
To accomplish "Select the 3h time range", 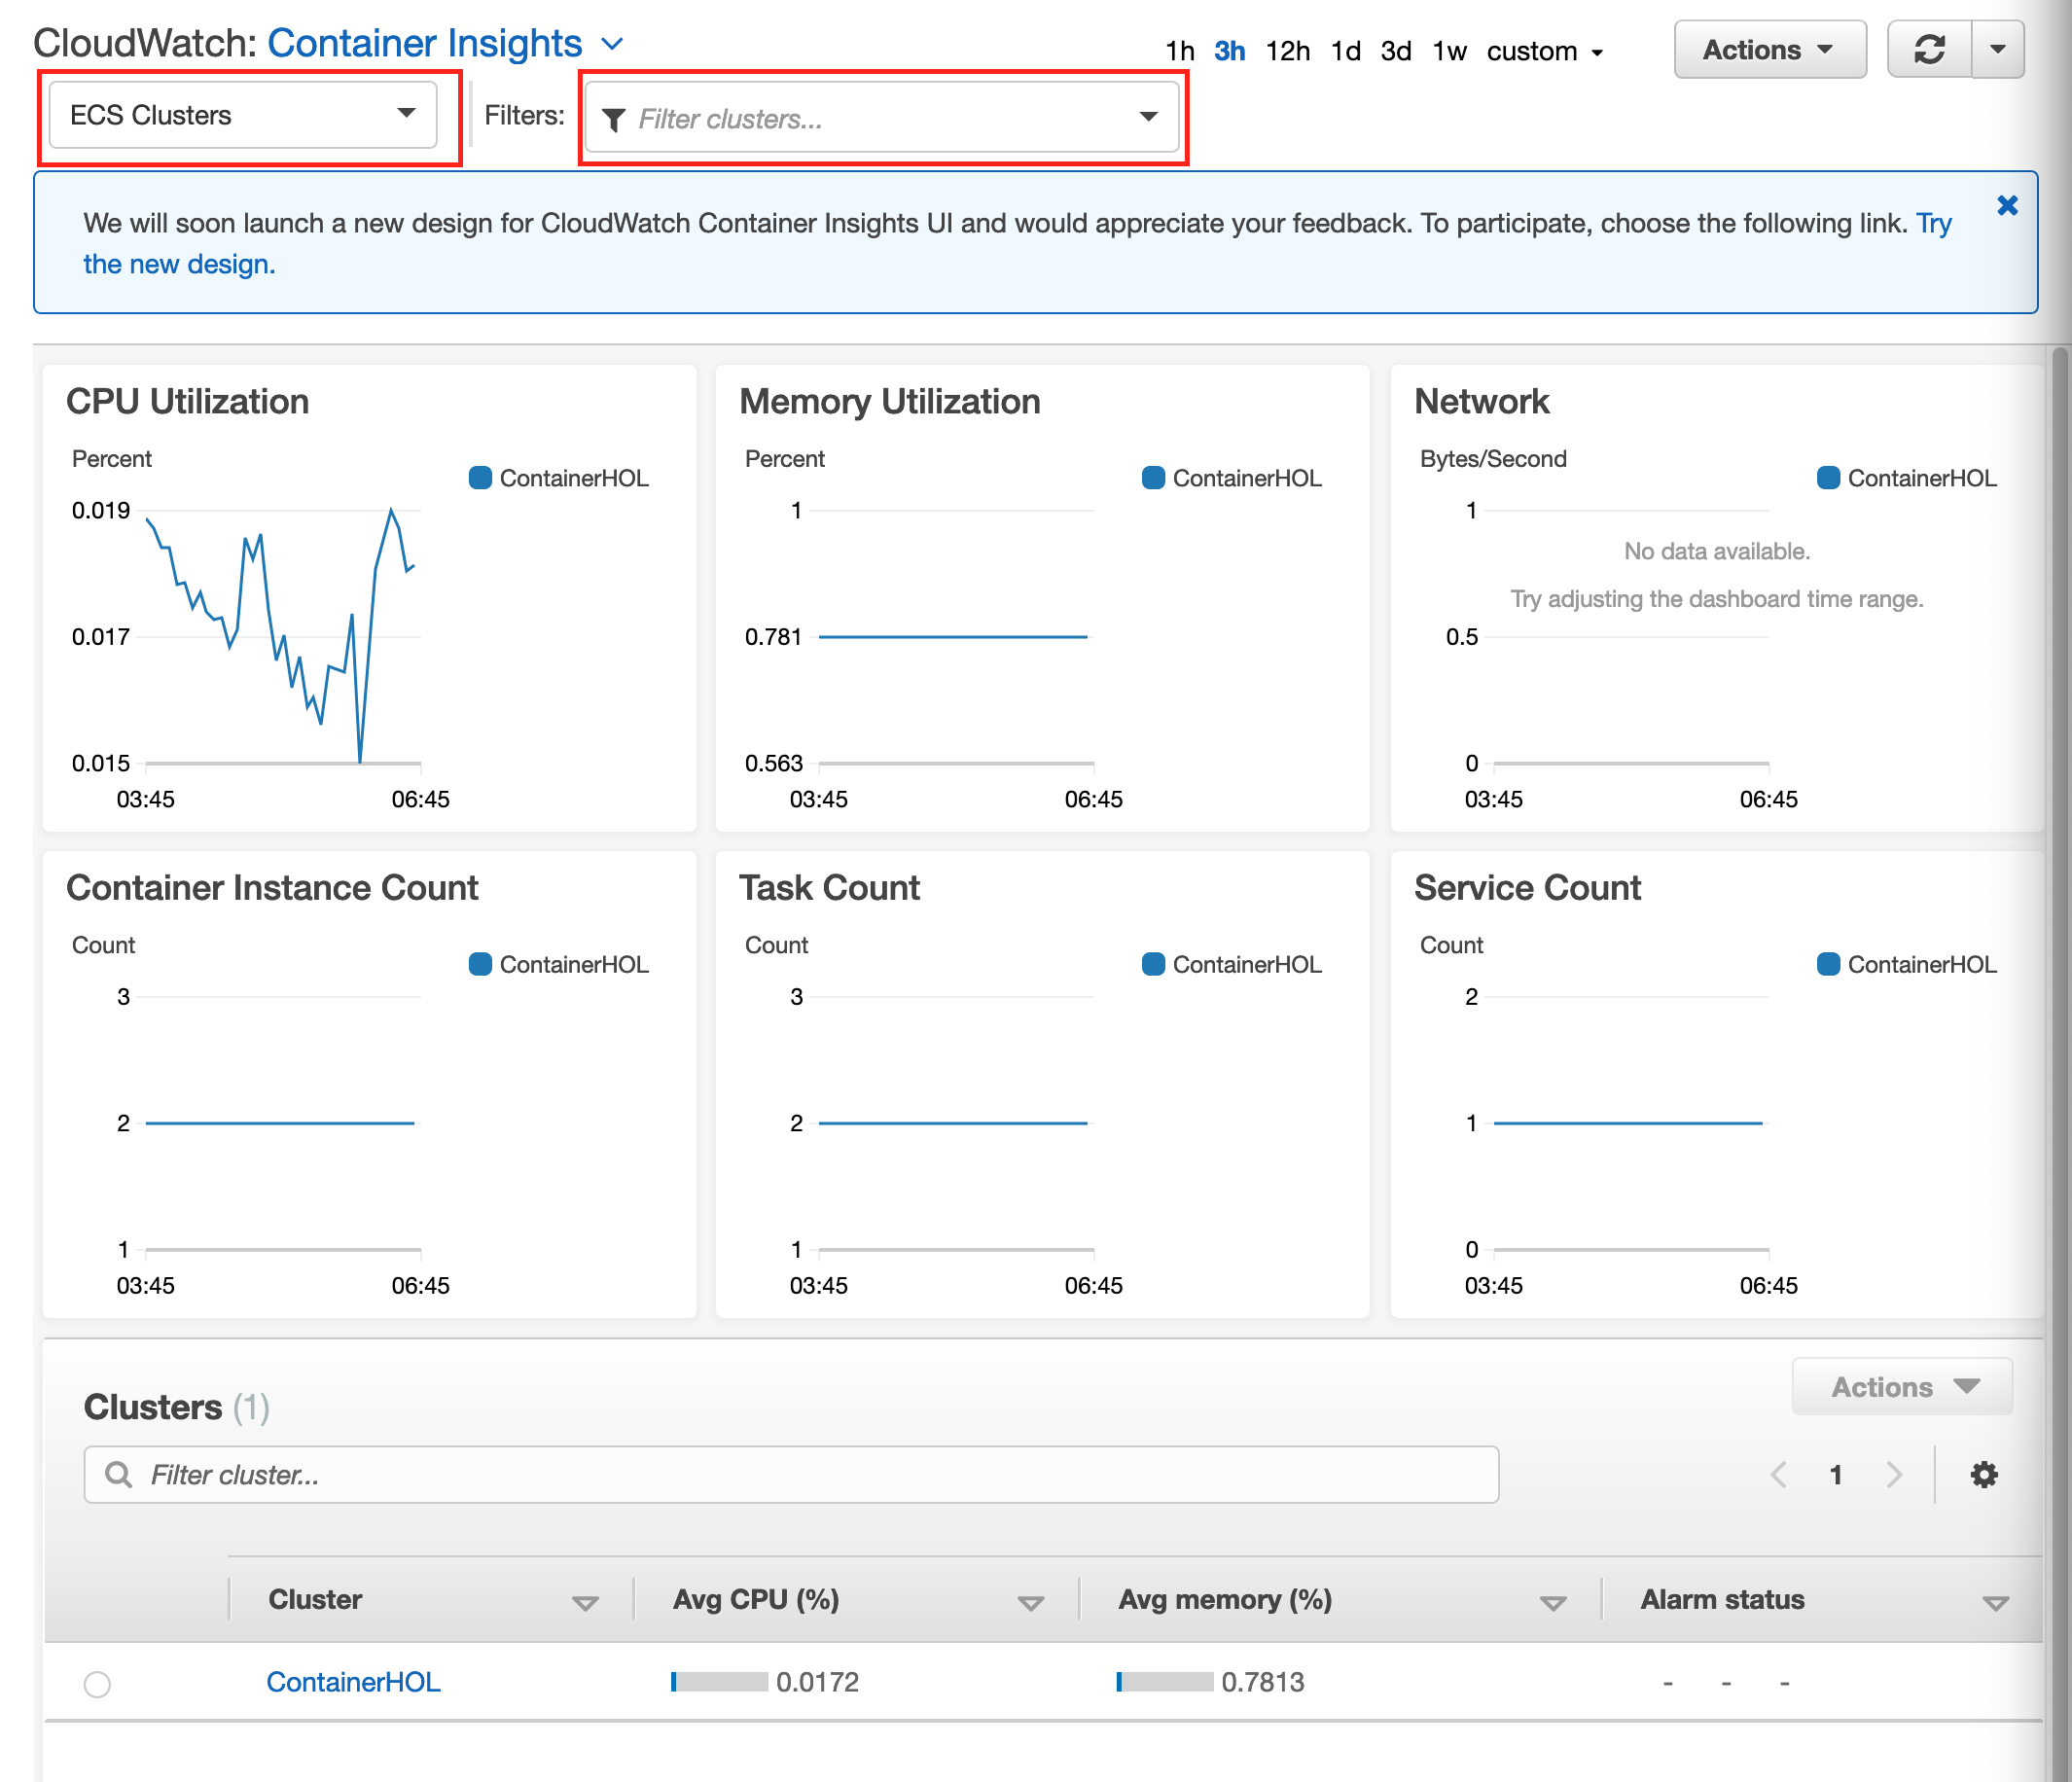I will point(1229,51).
